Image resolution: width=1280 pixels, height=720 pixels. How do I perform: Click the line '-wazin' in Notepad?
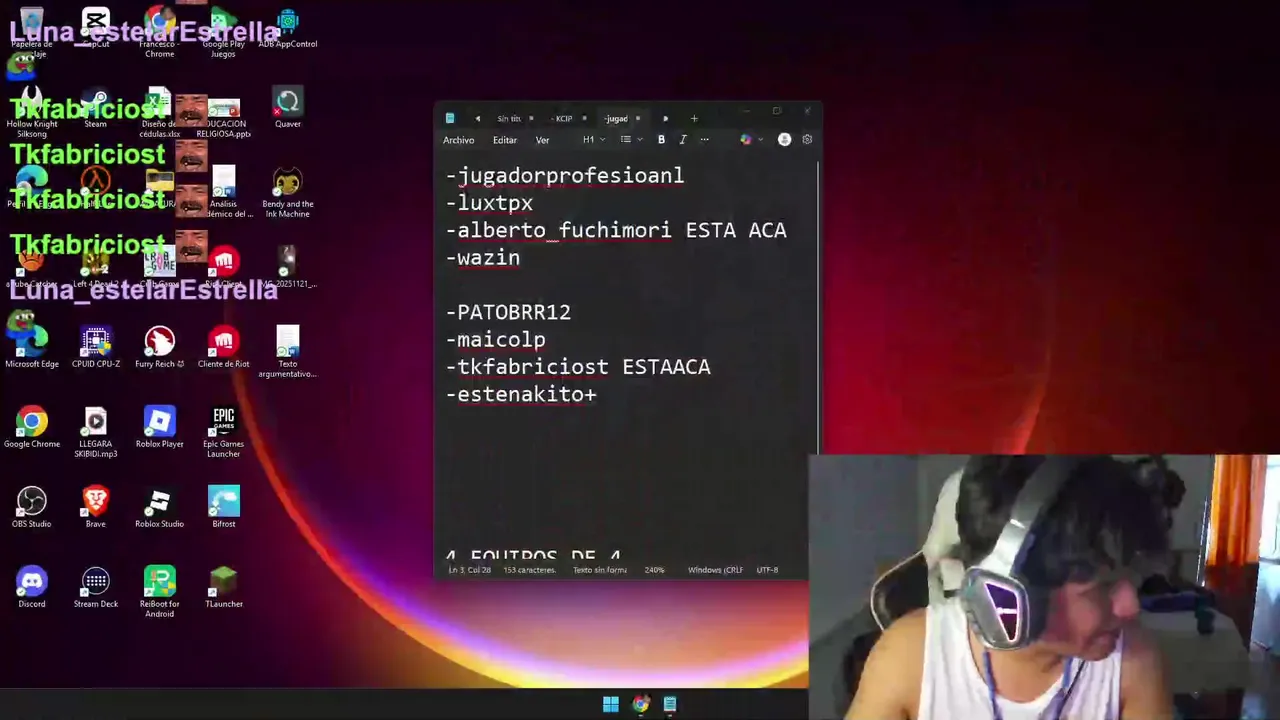483,258
